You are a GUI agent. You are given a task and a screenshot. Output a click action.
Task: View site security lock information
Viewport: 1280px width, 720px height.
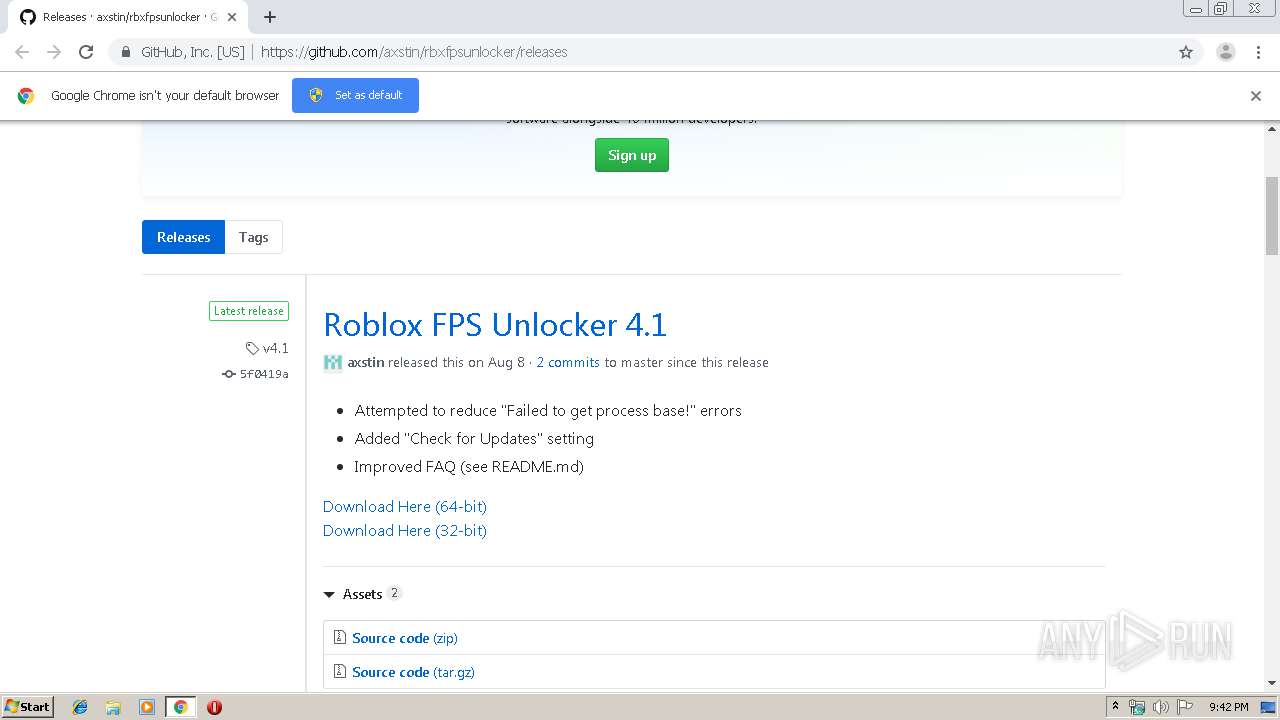(x=125, y=52)
